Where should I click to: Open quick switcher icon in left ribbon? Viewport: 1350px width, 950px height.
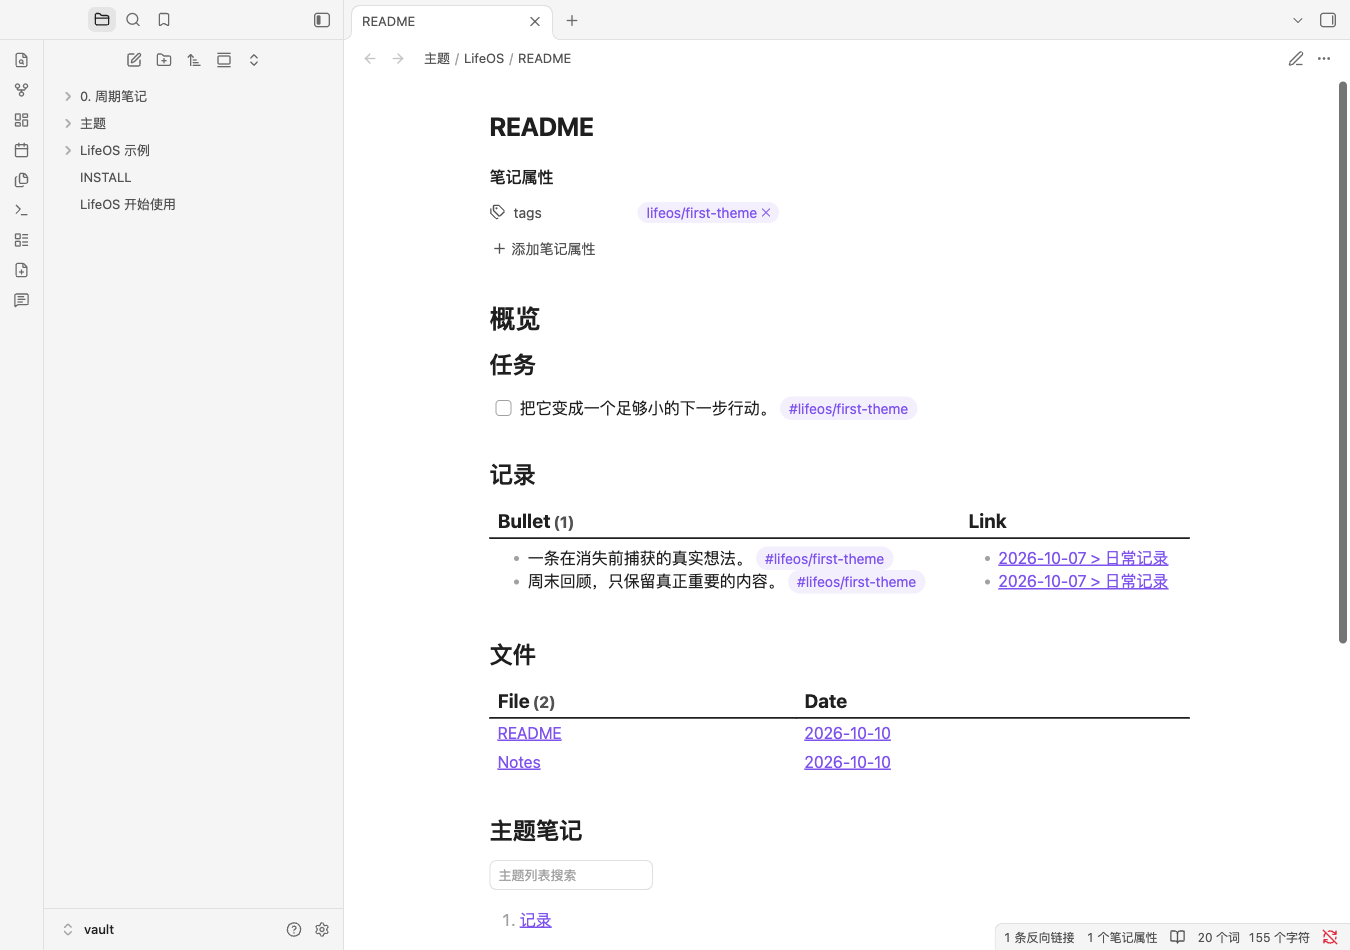point(21,60)
